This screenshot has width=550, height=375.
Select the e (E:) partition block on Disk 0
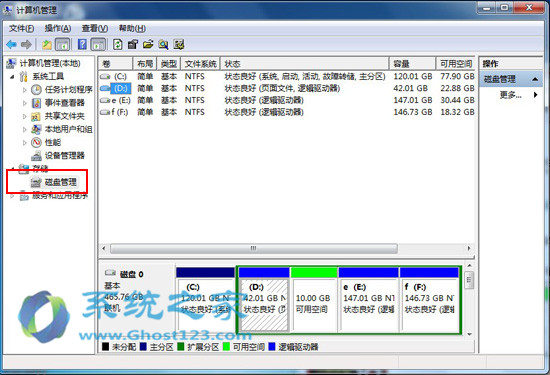(369, 300)
